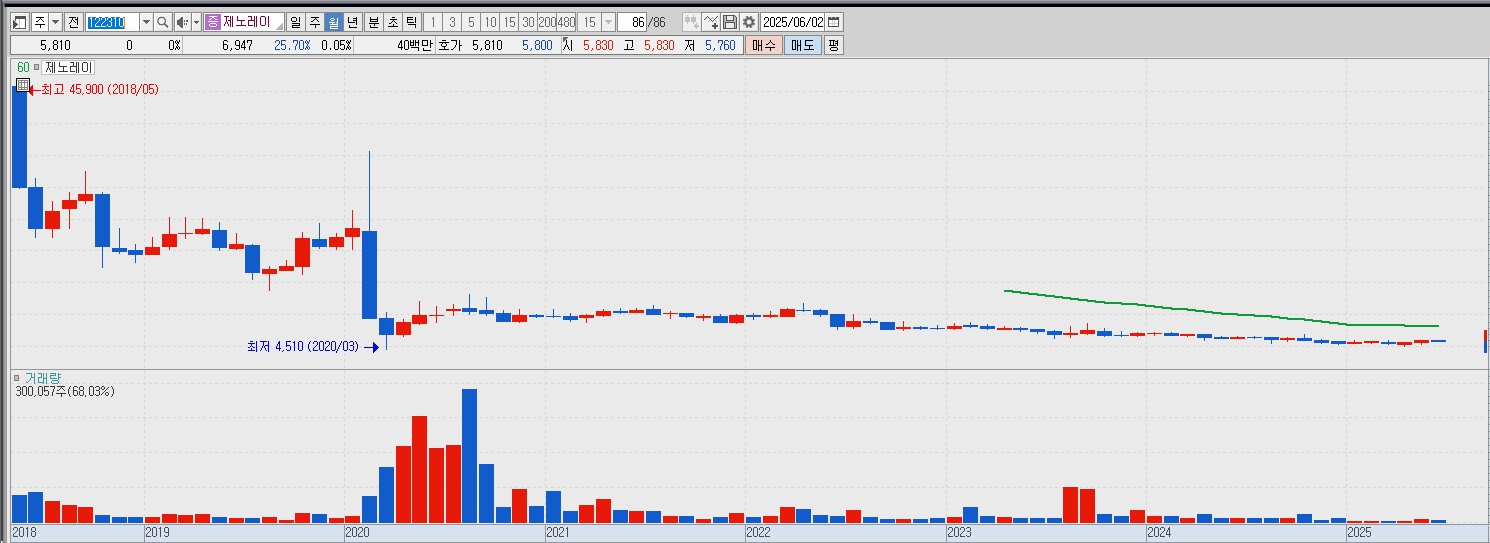Click the current price 5,810 in info bar
This screenshot has height=543, width=1490.
pyautogui.click(x=54, y=46)
